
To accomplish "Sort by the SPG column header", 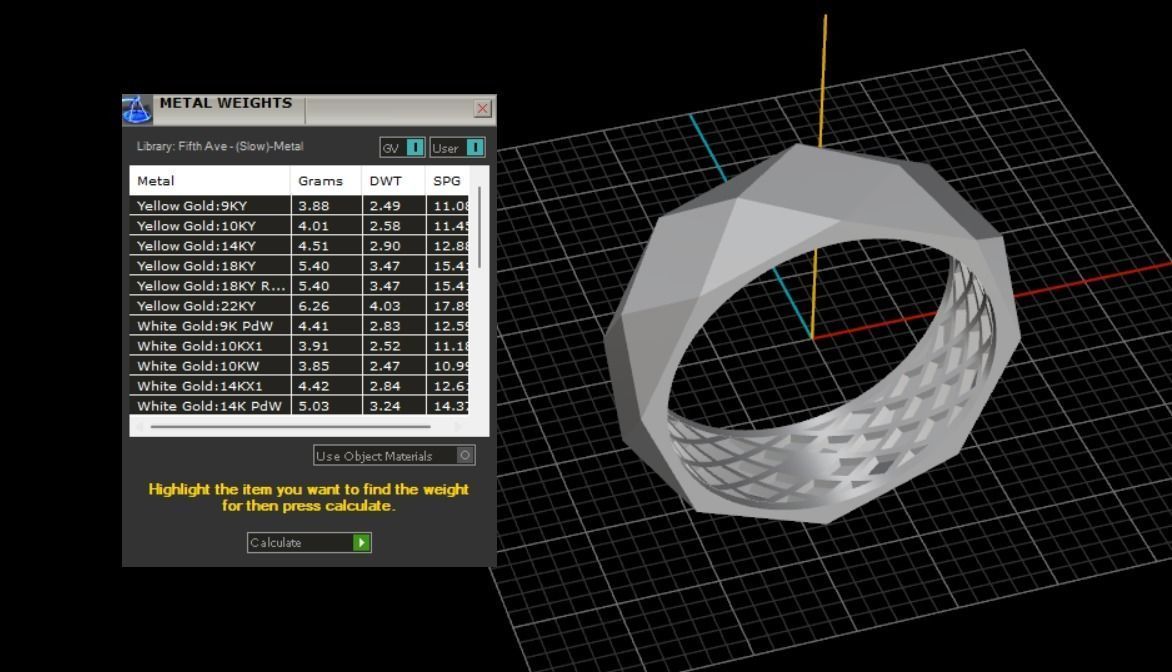I will pos(447,181).
